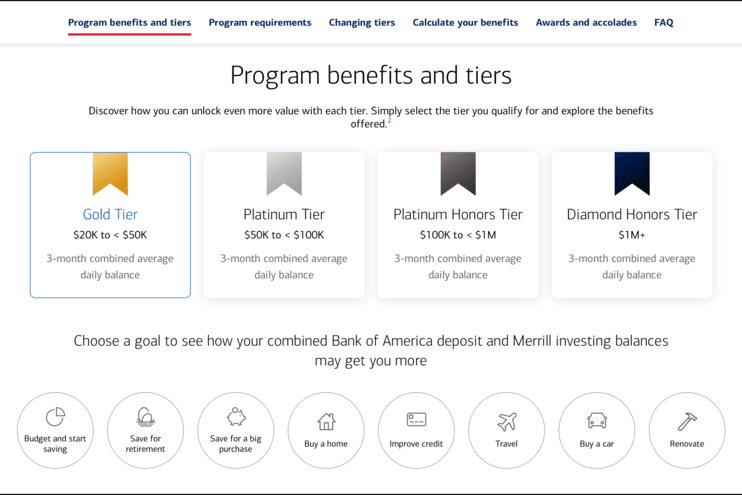Screen dimensions: 742x495
Task: Select the Platinum Tier card
Action: (x=284, y=225)
